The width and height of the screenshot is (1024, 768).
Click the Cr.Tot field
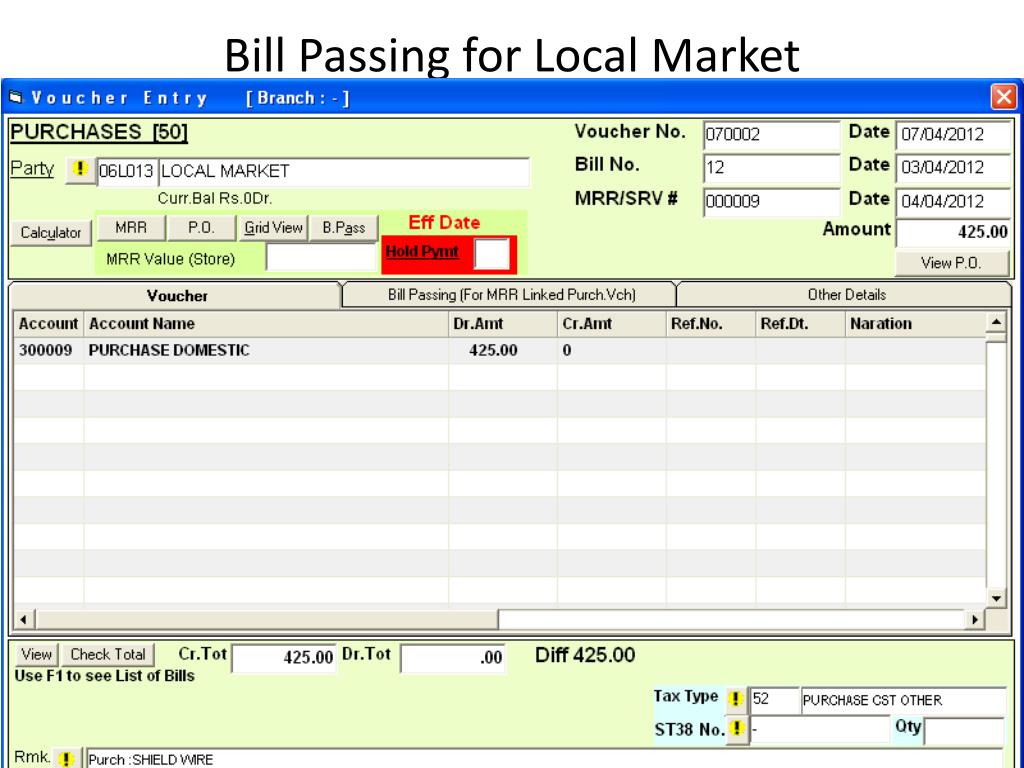click(284, 658)
